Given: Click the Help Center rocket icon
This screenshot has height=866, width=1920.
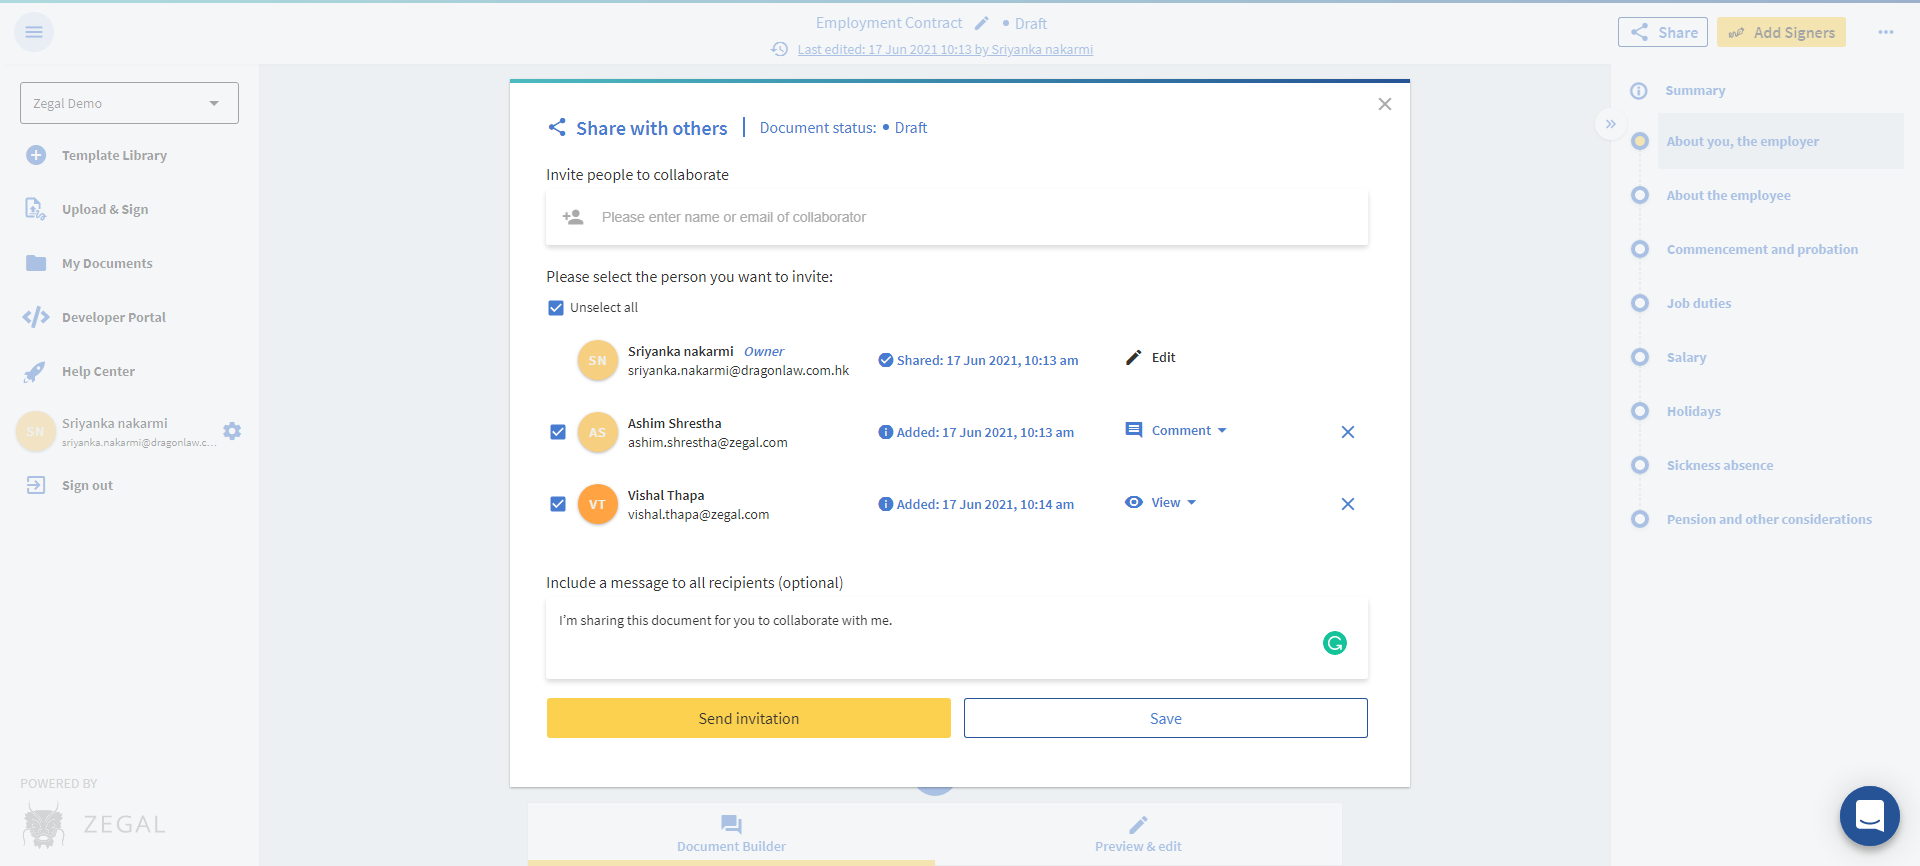Looking at the screenshot, I should pyautogui.click(x=35, y=371).
